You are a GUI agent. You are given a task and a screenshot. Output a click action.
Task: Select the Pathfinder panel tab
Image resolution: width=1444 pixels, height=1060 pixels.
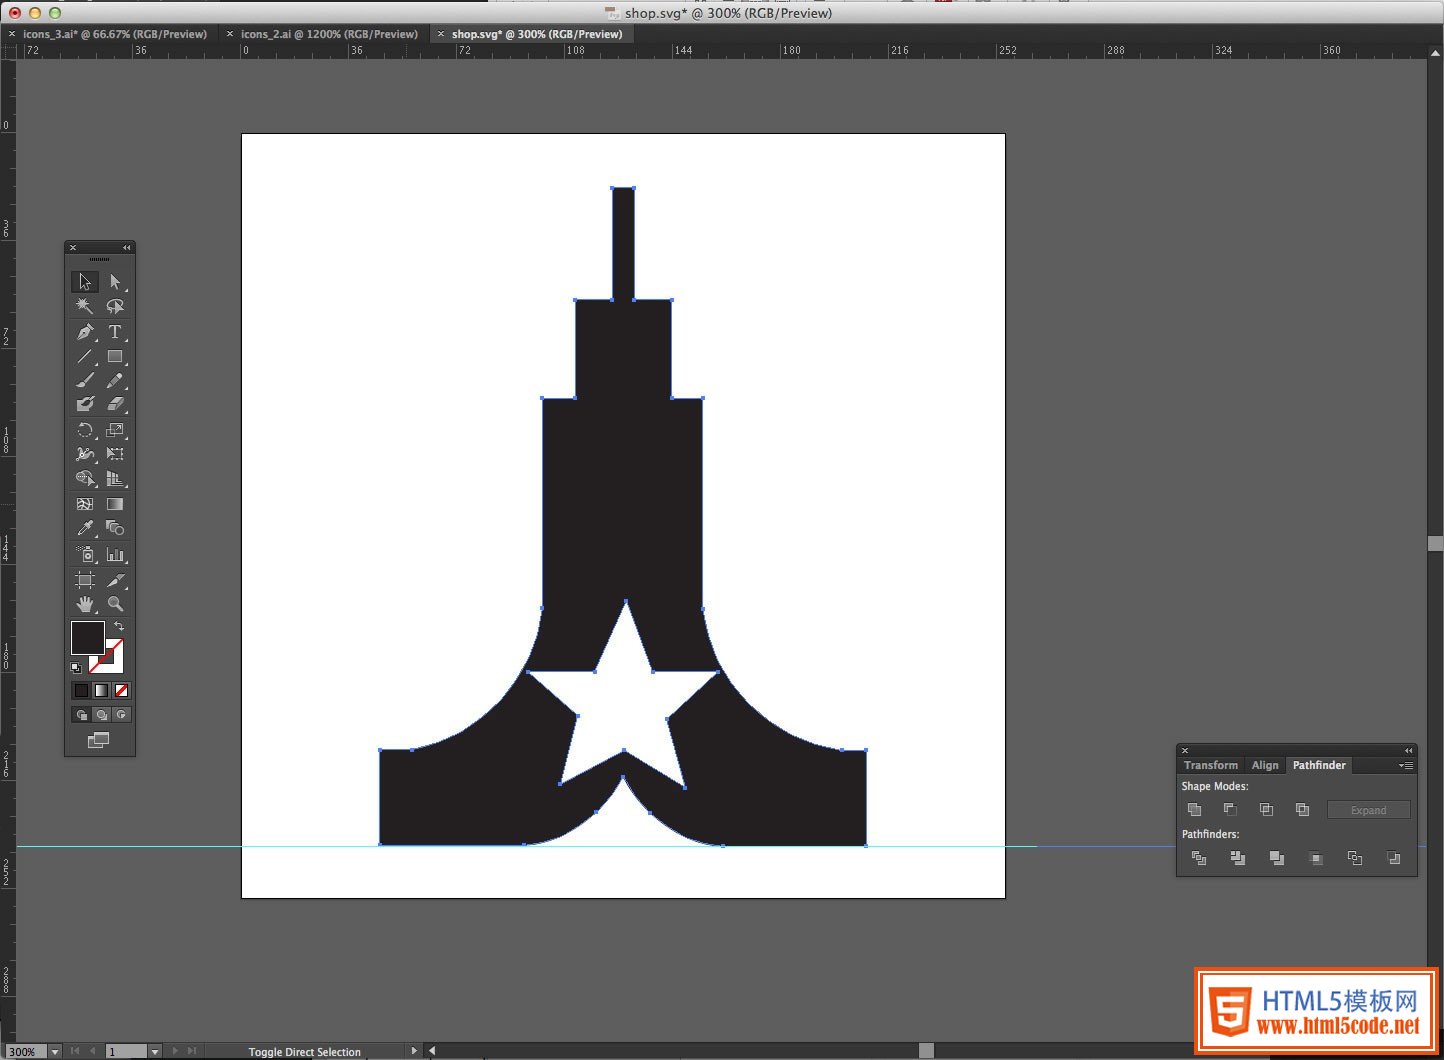[1319, 765]
